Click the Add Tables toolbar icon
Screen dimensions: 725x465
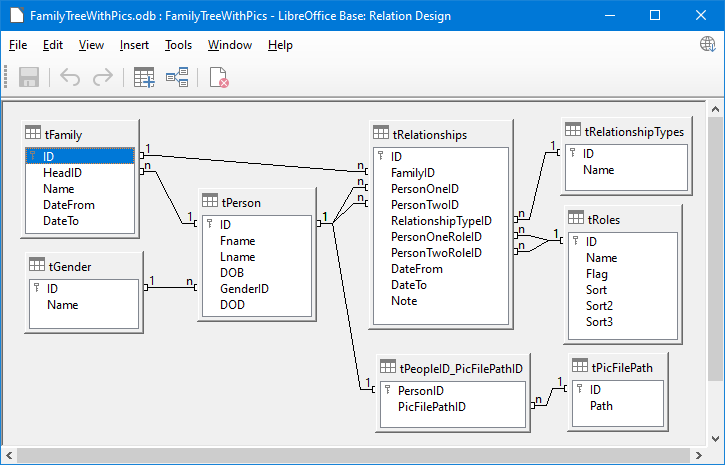coord(144,77)
